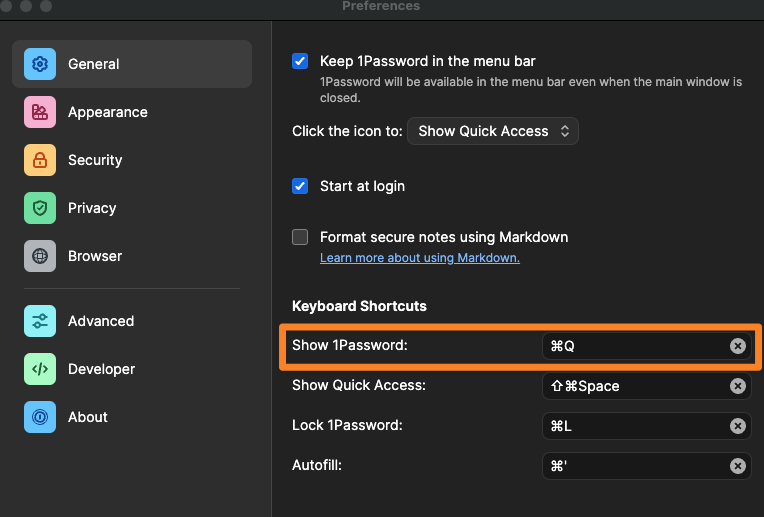Viewport: 764px width, 517px height.
Task: Click the Browser globe icon
Action: [40, 256]
